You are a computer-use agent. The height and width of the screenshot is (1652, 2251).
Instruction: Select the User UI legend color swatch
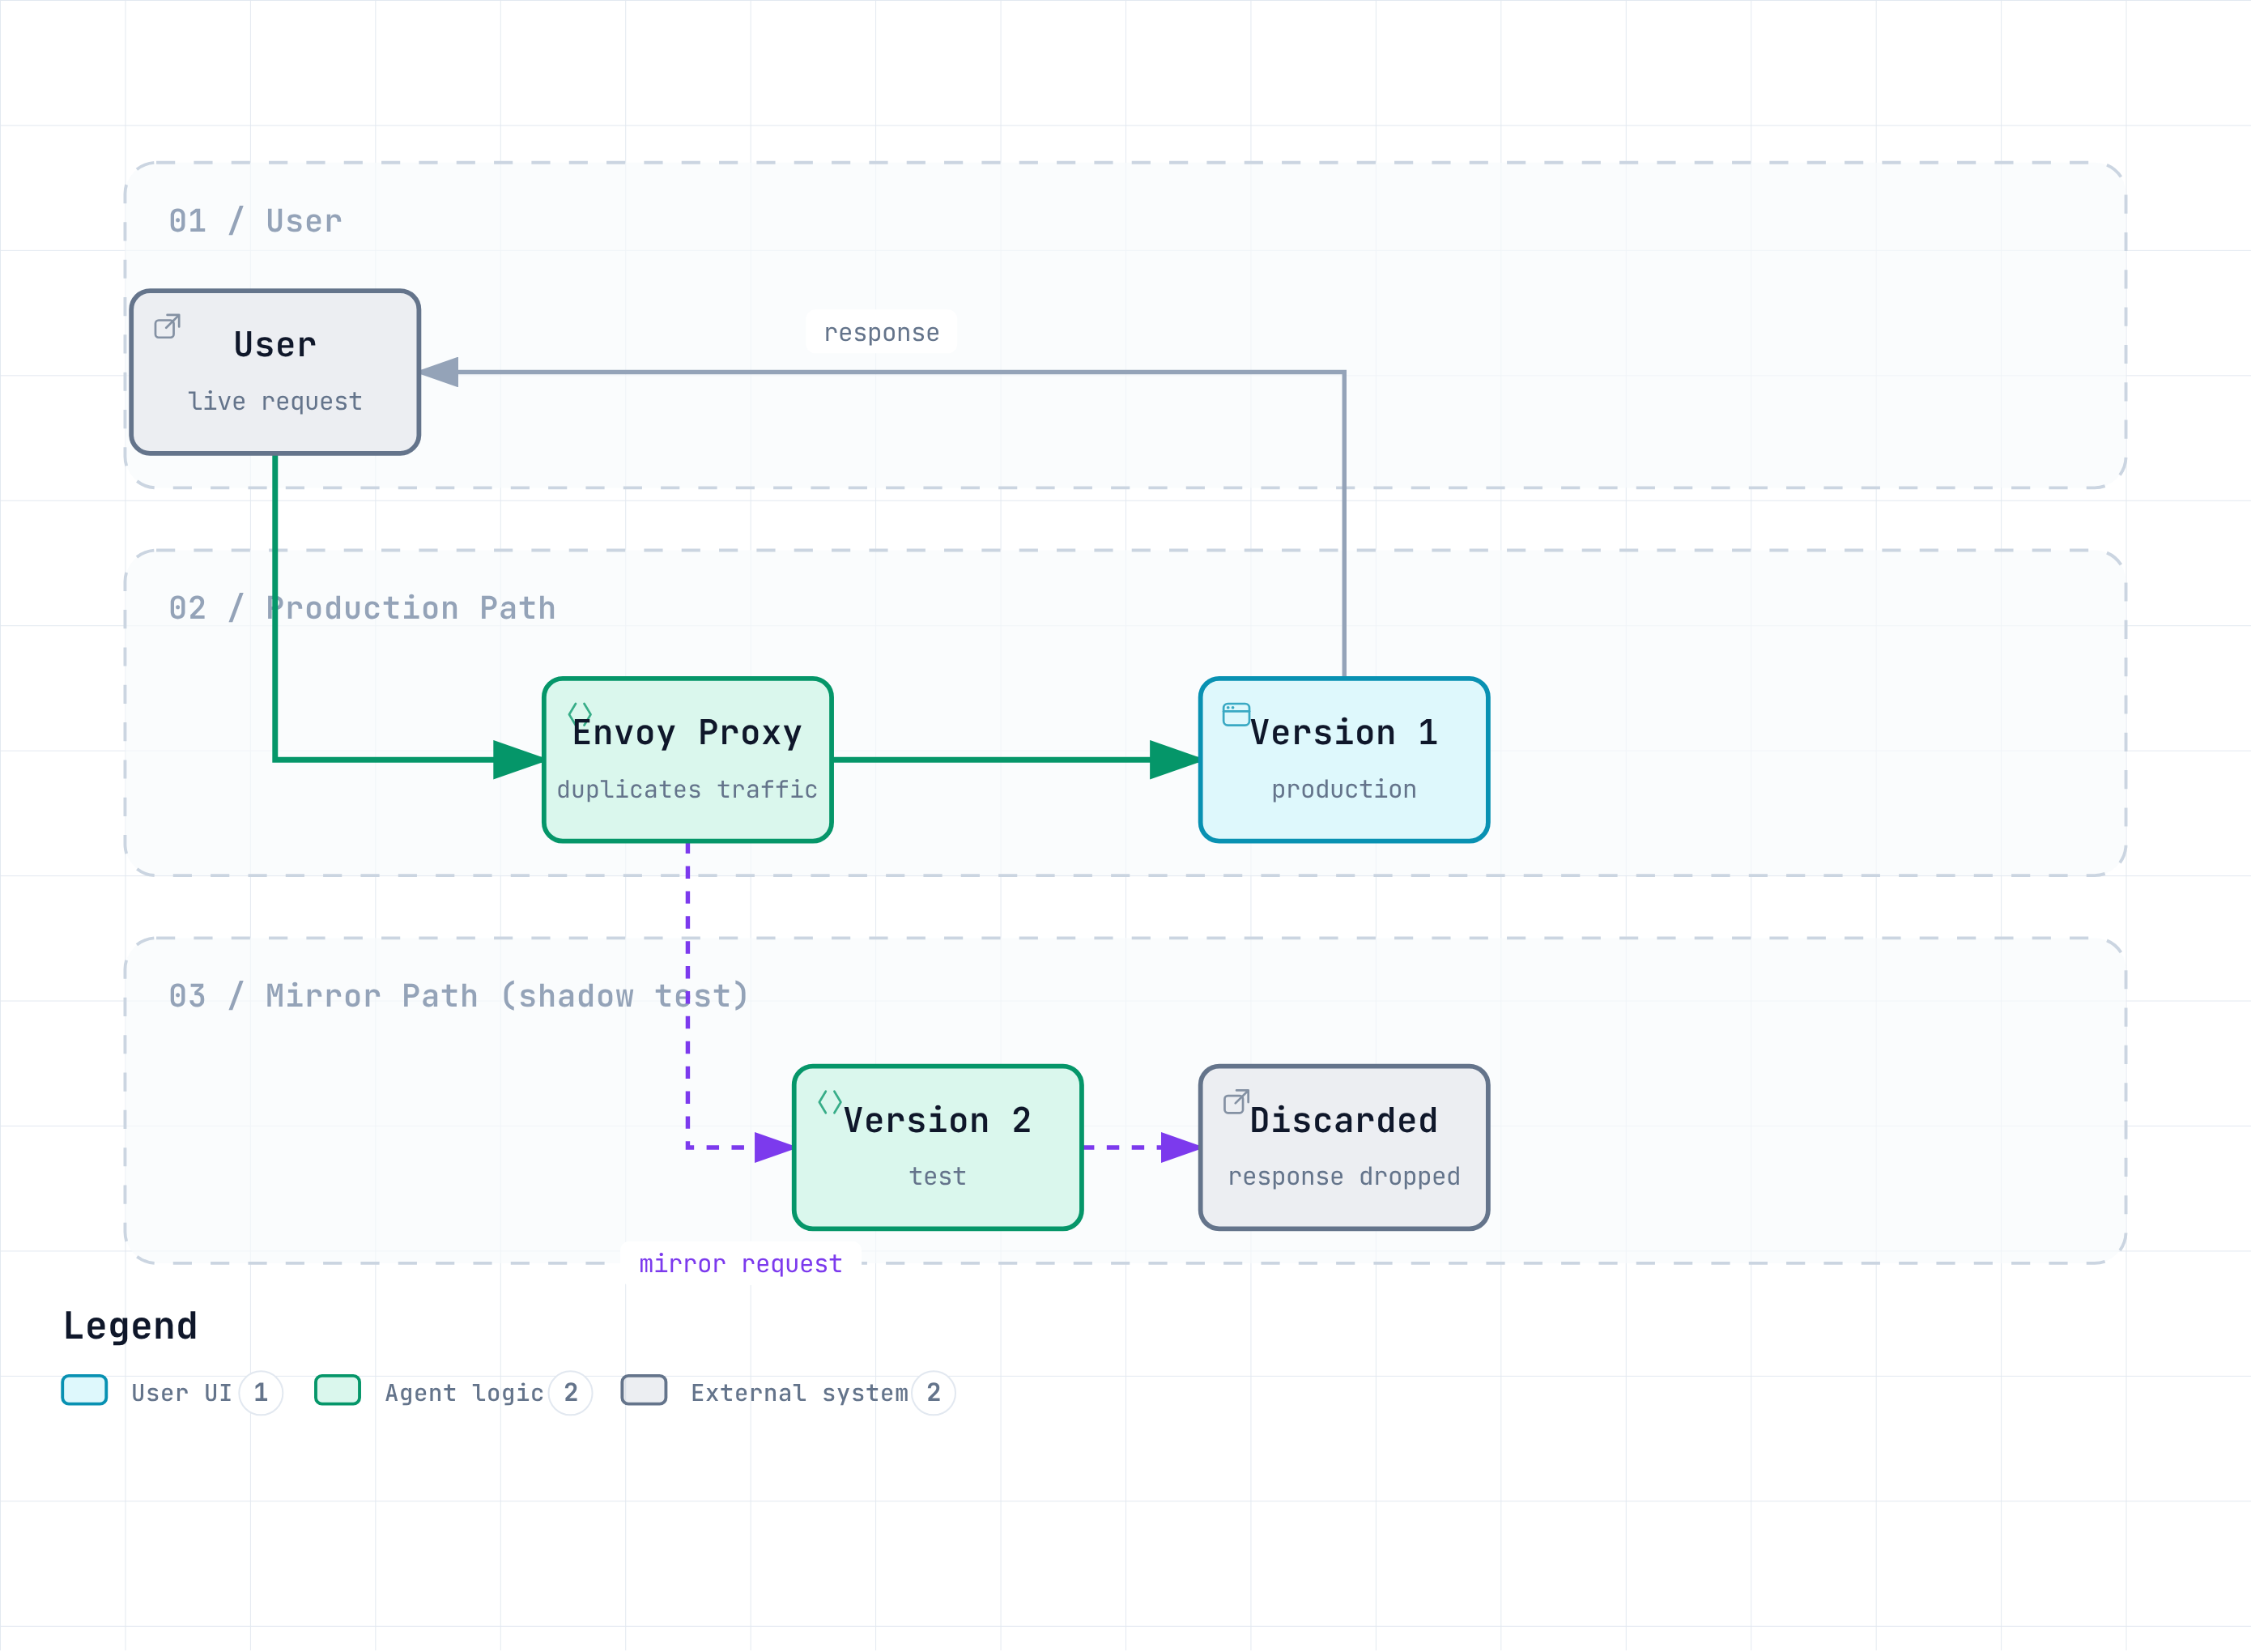tap(84, 1390)
